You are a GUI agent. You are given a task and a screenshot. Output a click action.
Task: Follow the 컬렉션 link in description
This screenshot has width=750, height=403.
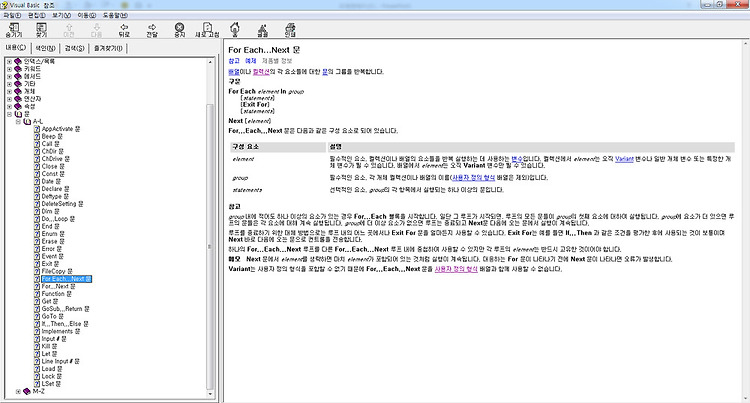tap(261, 72)
